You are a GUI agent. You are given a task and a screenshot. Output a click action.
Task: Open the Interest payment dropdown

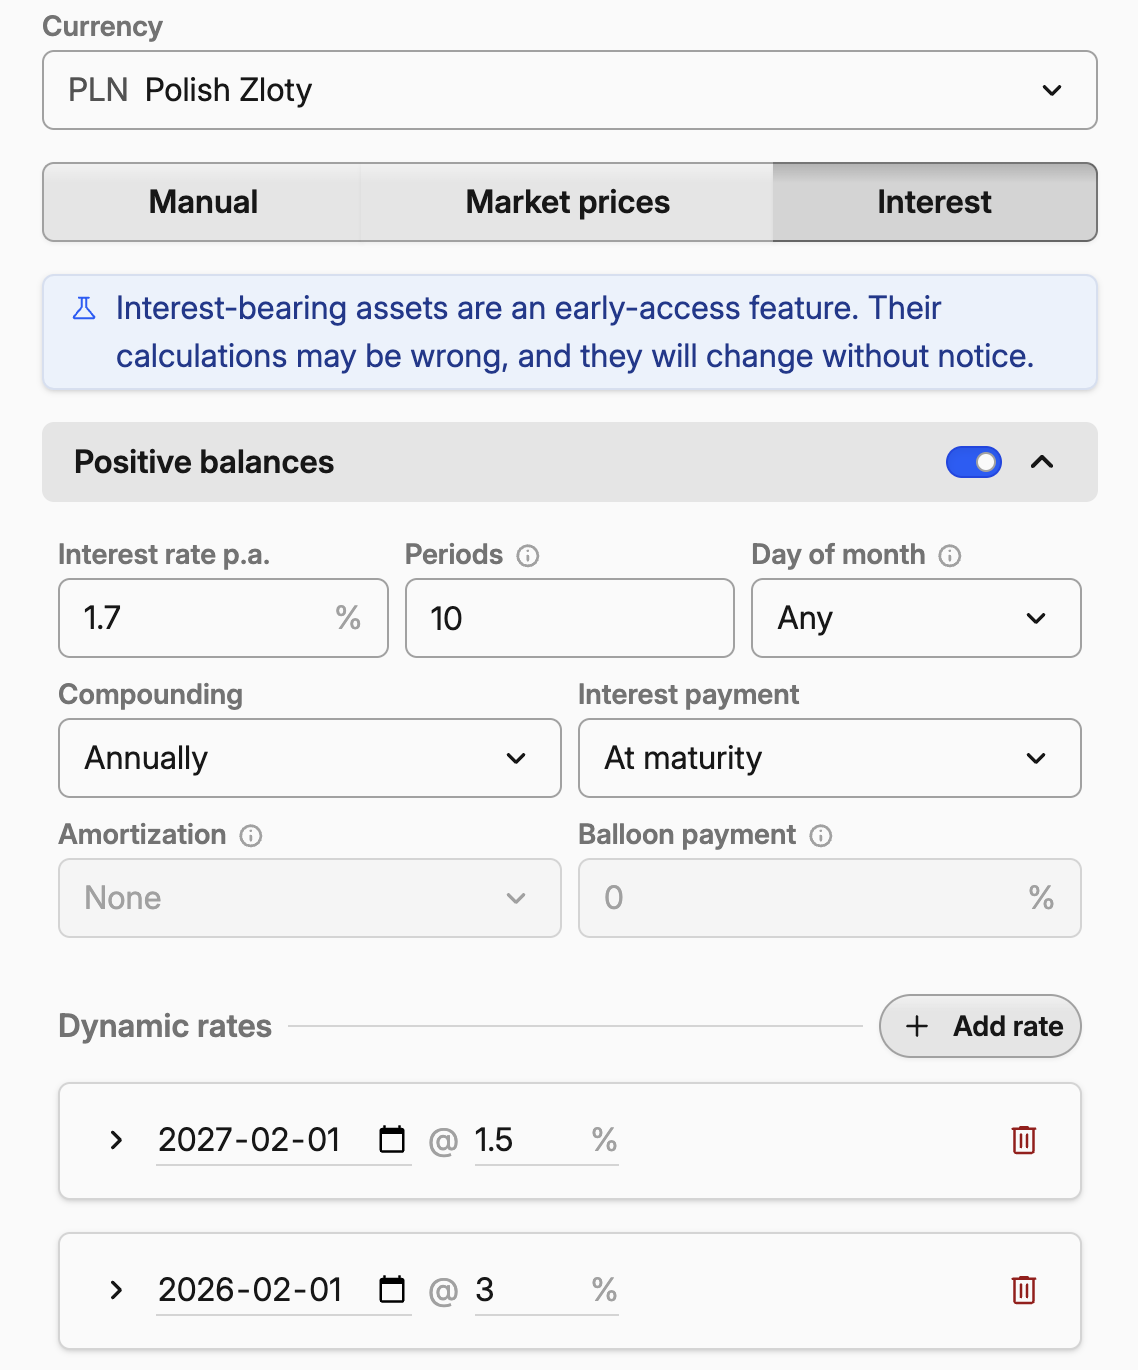830,758
